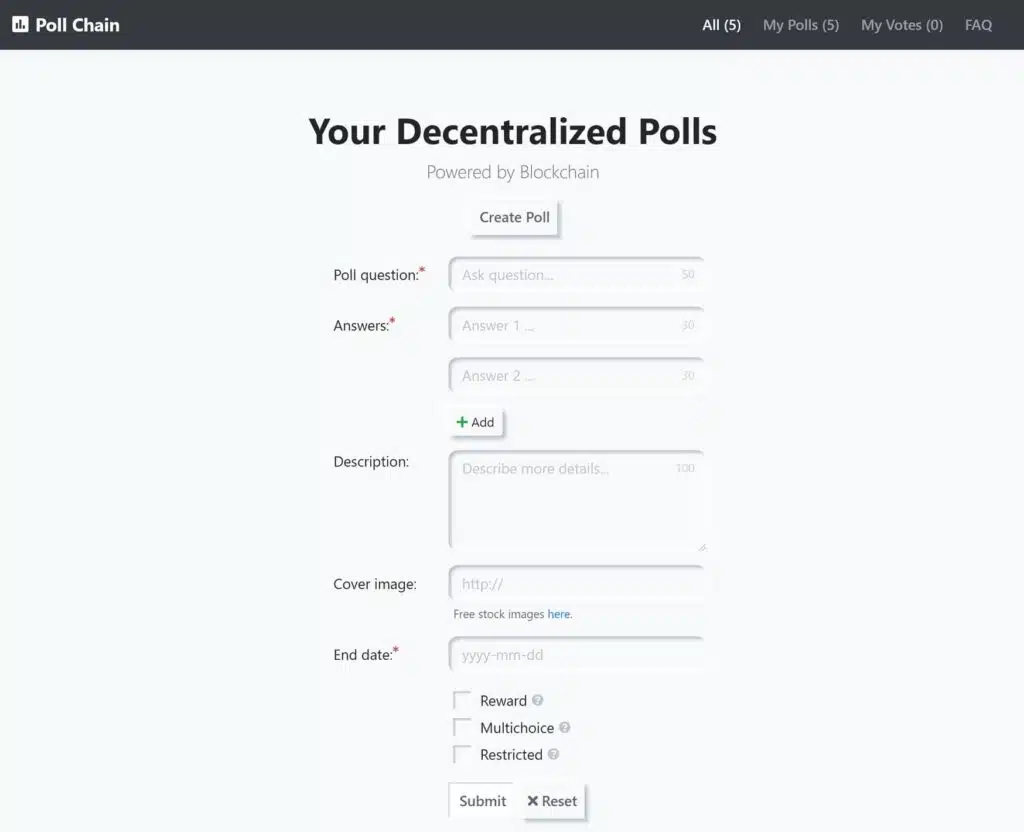The width and height of the screenshot is (1024, 832).
Task: Click the Create Poll button
Action: (515, 217)
